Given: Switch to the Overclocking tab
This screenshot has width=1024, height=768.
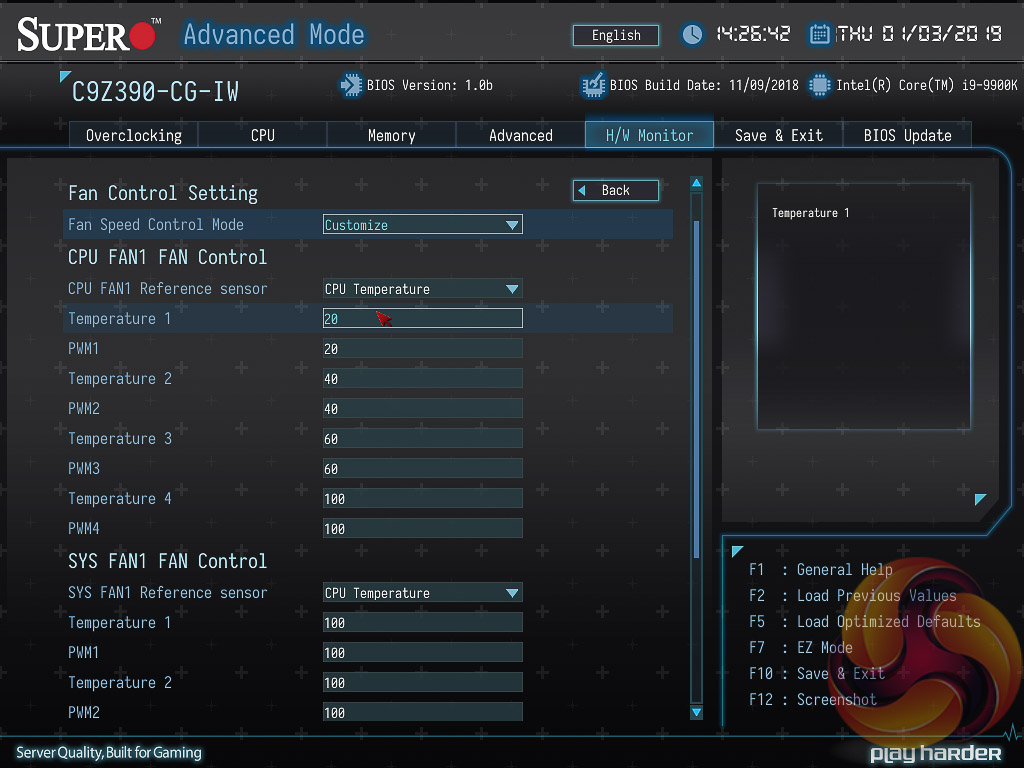Looking at the screenshot, I should [134, 135].
